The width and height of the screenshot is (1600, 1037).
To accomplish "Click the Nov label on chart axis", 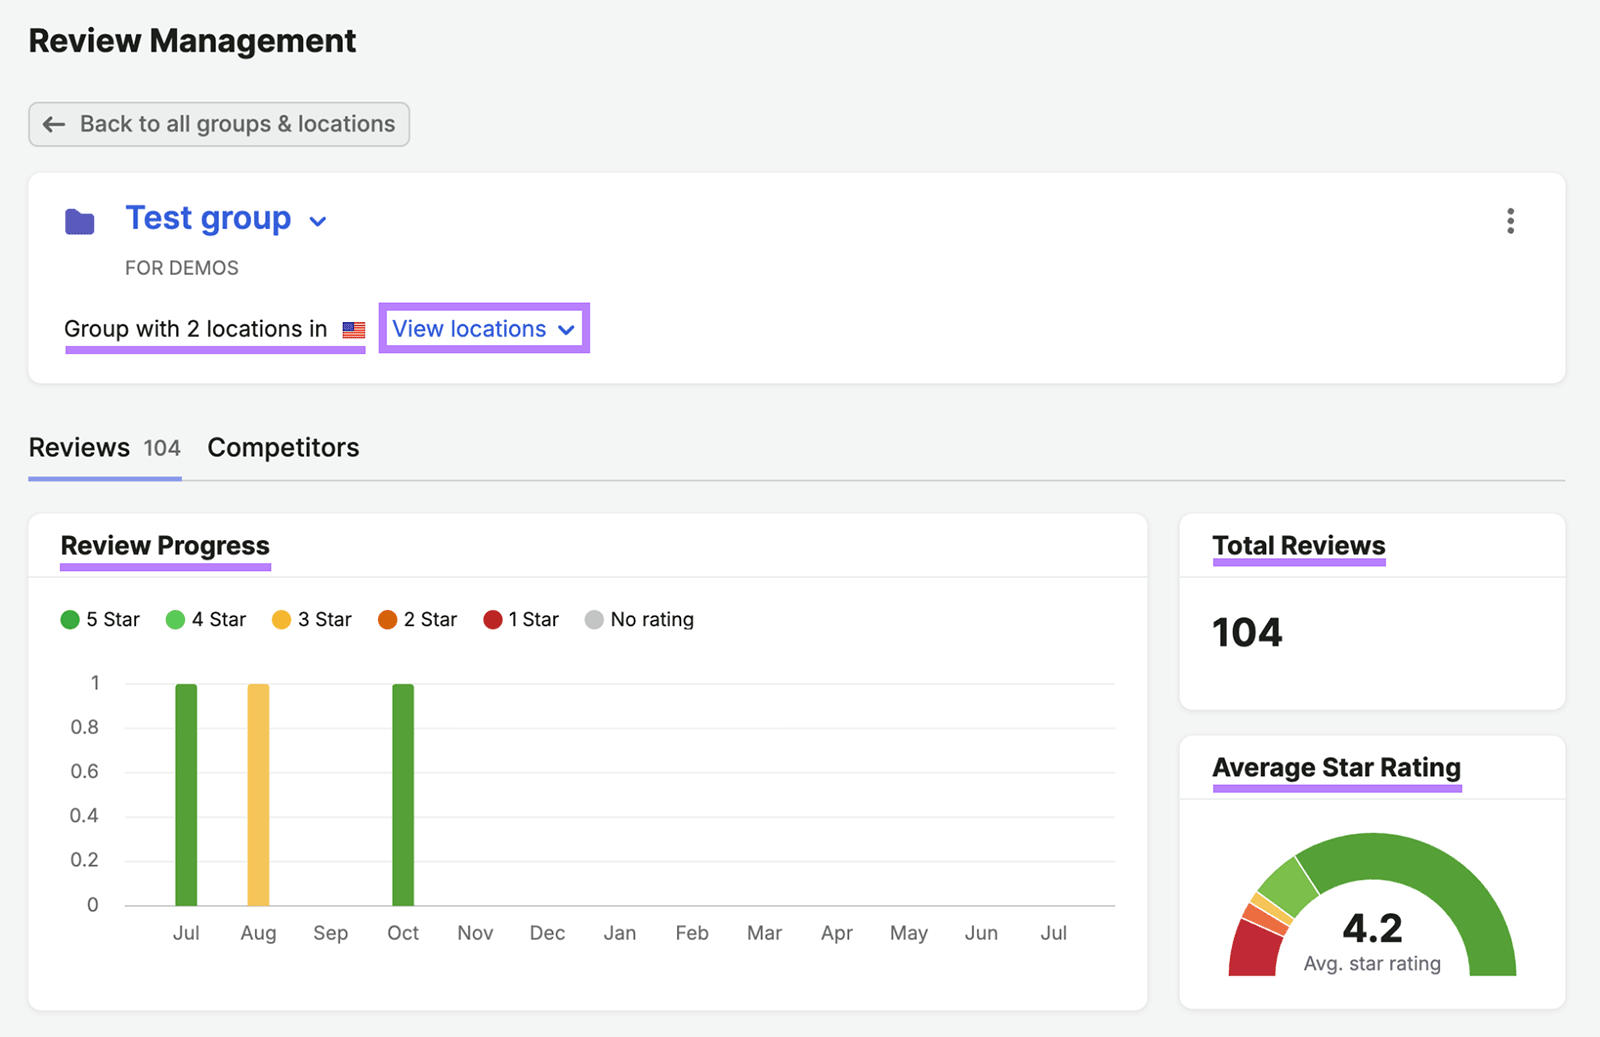I will (x=475, y=933).
